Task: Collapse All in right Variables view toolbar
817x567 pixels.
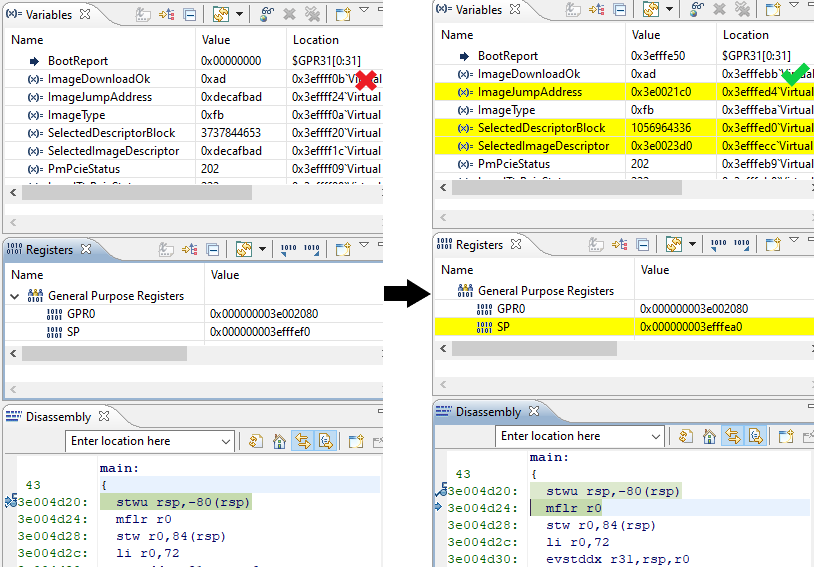Action: point(620,9)
